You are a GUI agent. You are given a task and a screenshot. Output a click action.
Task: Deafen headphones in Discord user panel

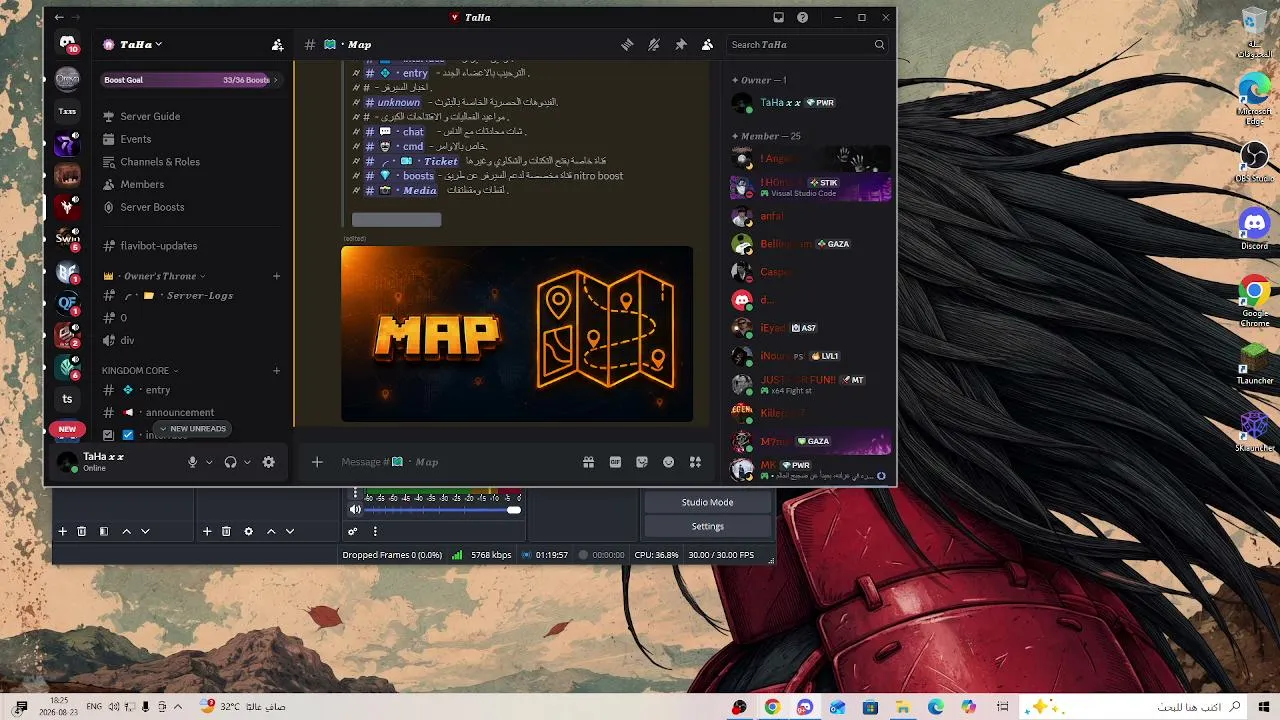pos(231,462)
